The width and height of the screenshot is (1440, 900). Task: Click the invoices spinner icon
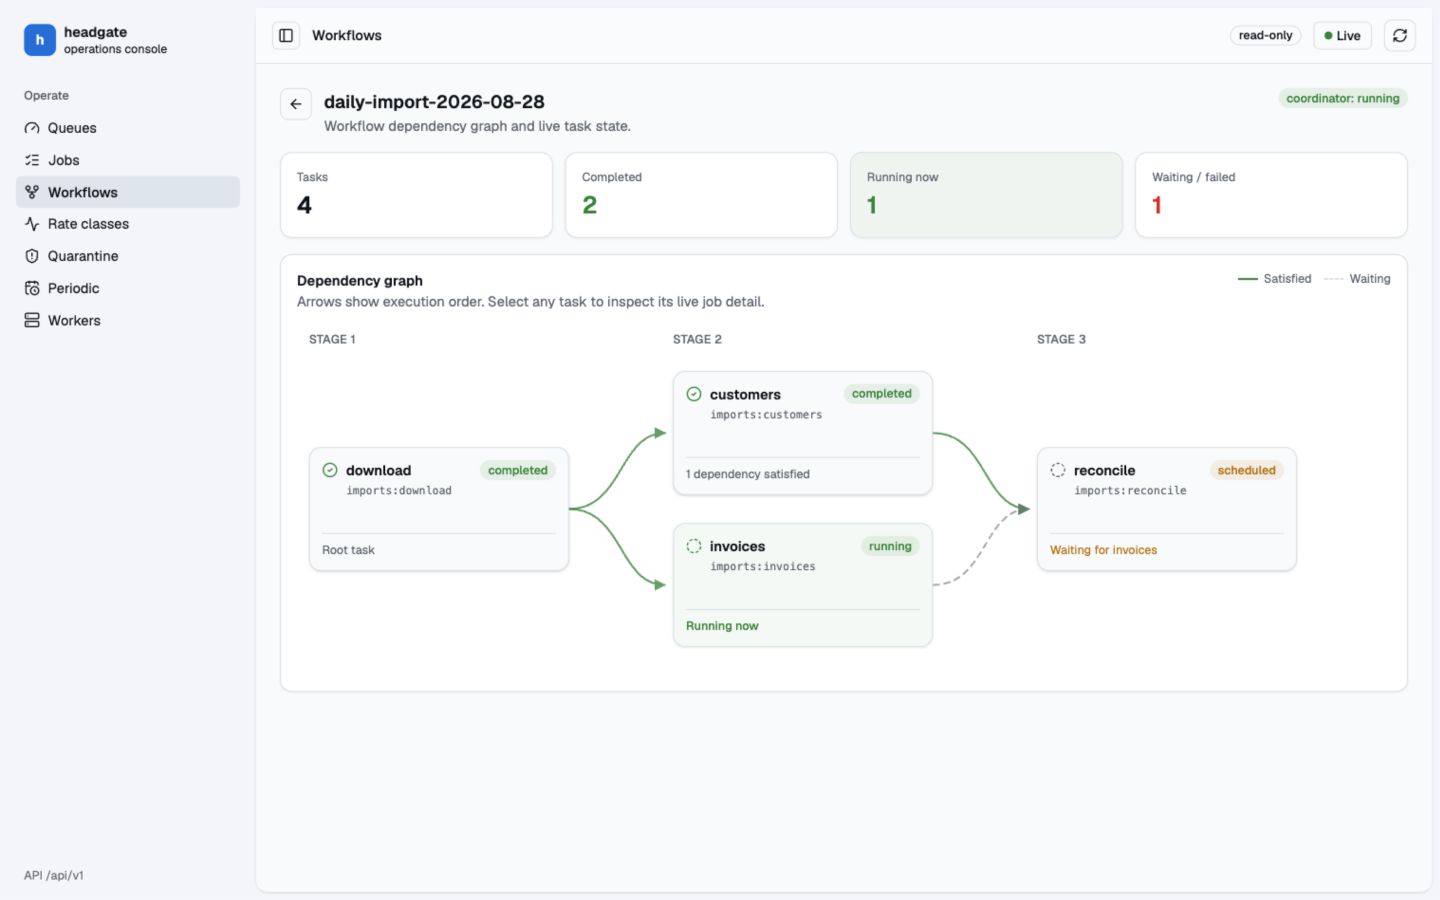pyautogui.click(x=694, y=546)
